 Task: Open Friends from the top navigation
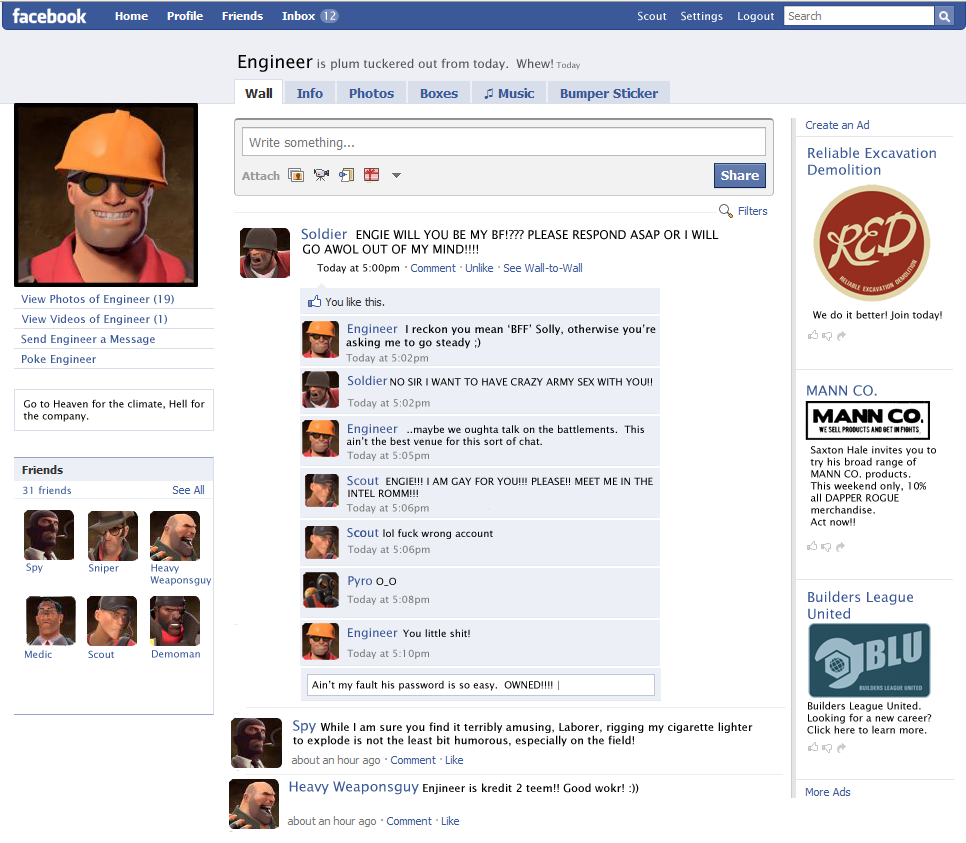click(x=242, y=16)
